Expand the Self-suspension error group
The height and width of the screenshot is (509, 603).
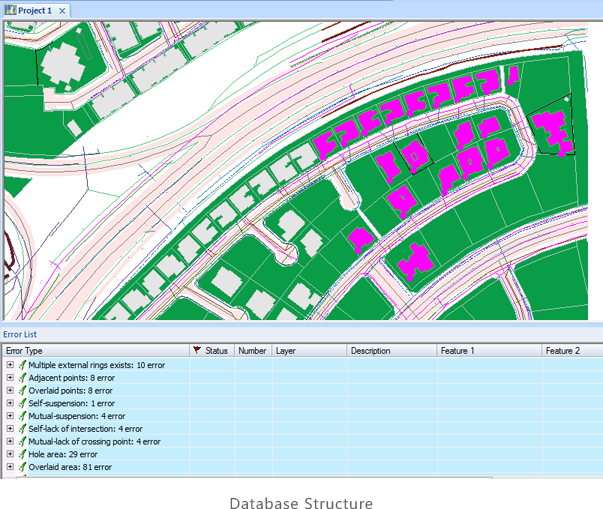(x=10, y=403)
